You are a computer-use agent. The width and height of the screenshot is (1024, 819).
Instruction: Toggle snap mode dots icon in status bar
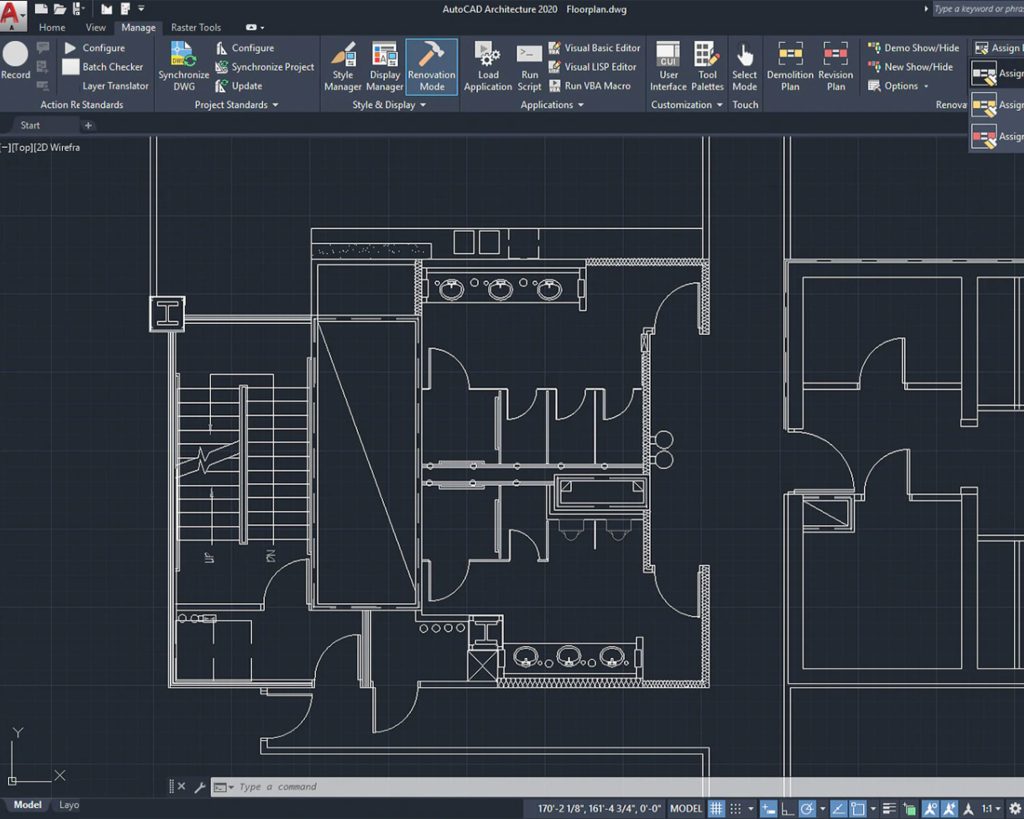point(735,809)
